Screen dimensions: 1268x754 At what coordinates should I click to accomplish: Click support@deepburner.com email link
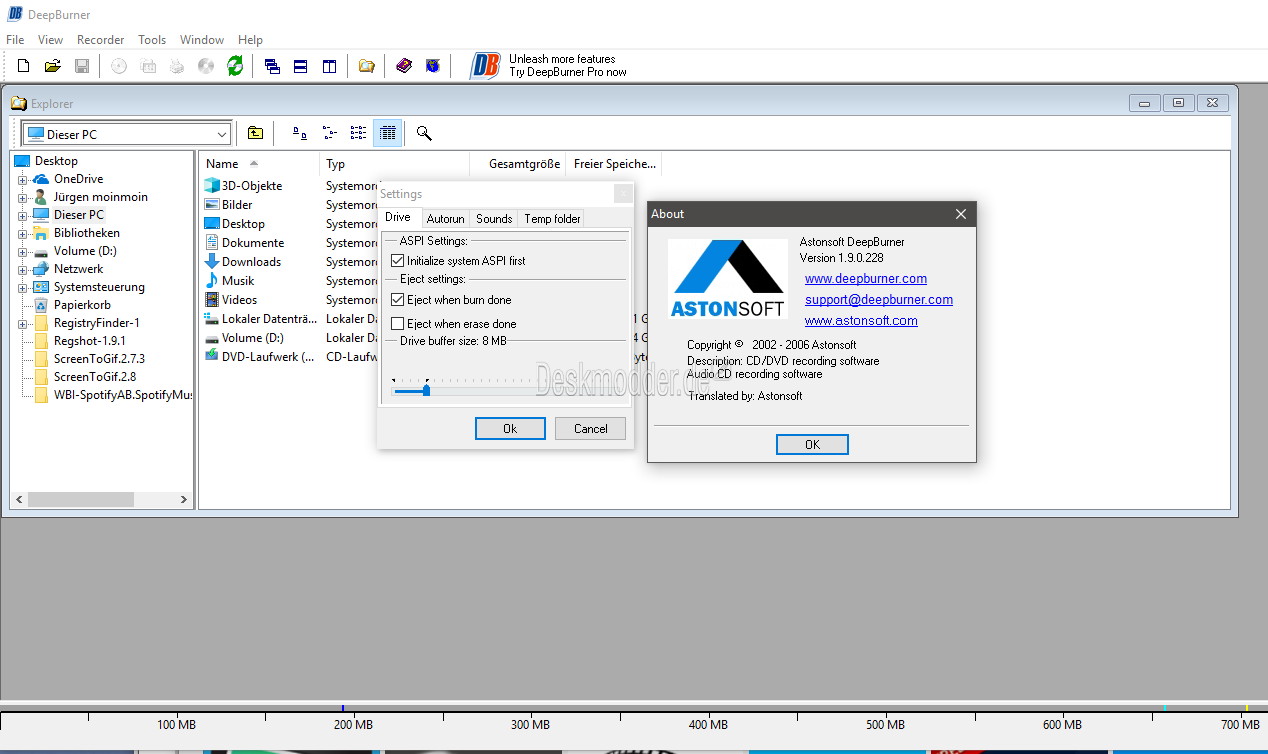pyautogui.click(x=879, y=300)
